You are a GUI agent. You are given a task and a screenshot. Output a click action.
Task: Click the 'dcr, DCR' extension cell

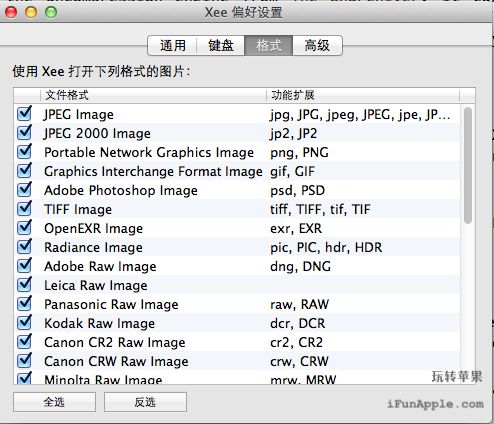tap(297, 324)
